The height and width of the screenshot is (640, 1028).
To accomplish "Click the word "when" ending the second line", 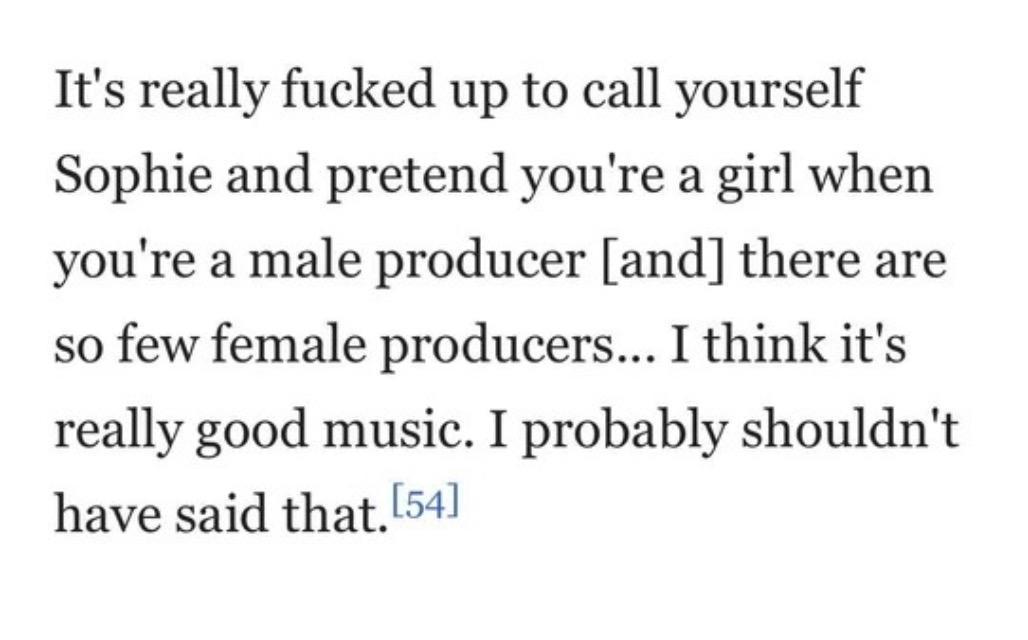I will 871,174.
